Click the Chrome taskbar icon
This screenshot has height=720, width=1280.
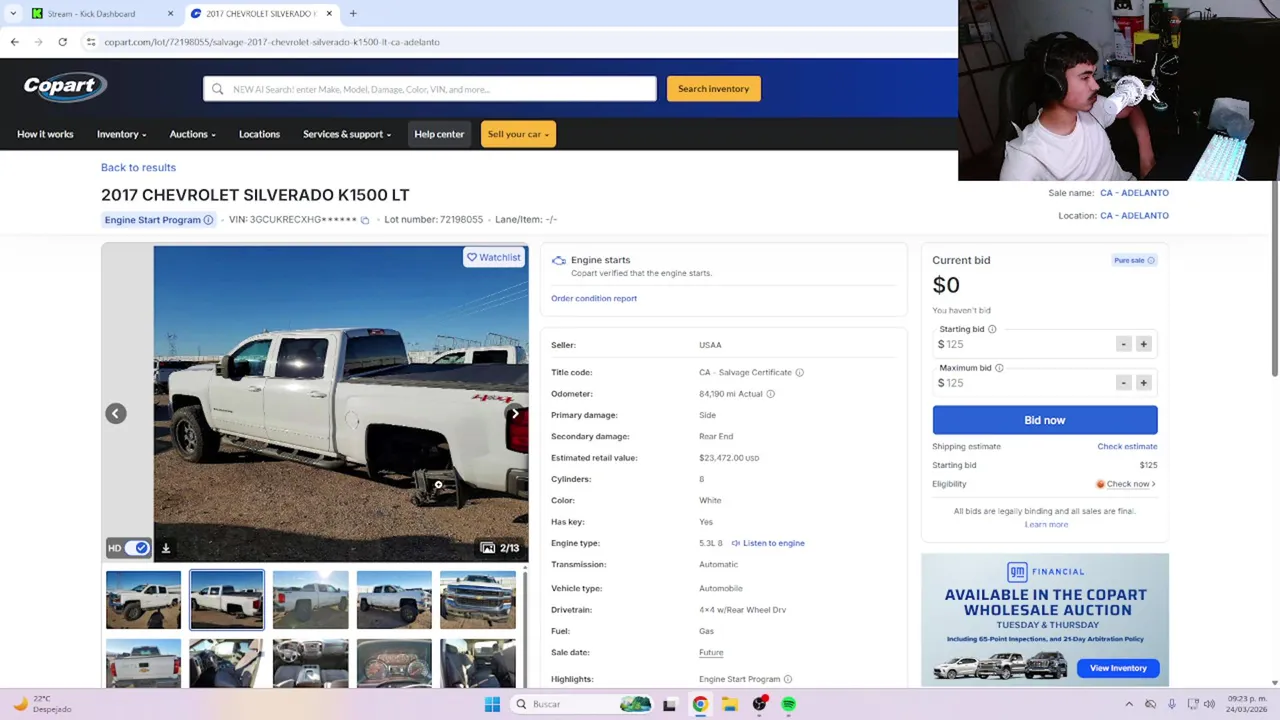pyautogui.click(x=700, y=704)
